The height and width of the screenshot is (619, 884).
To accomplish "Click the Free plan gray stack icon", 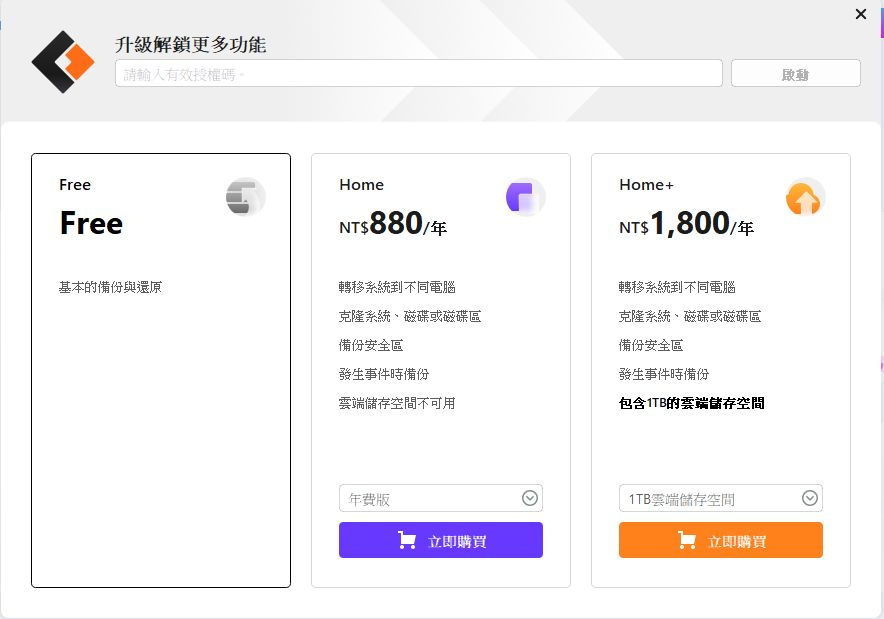I will [245, 198].
